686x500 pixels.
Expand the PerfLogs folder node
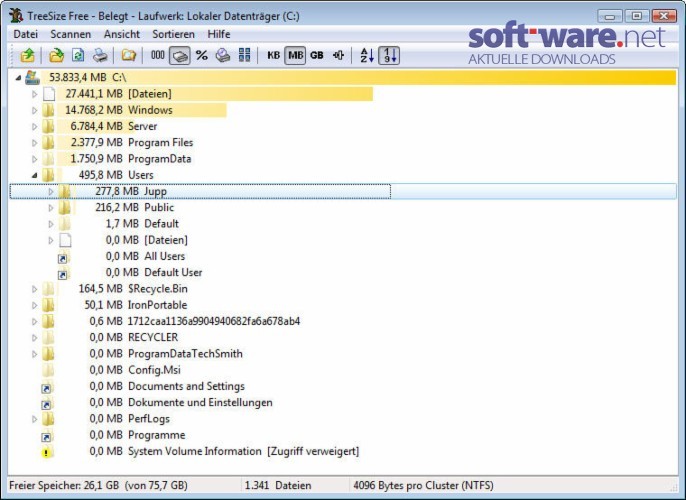pos(35,419)
